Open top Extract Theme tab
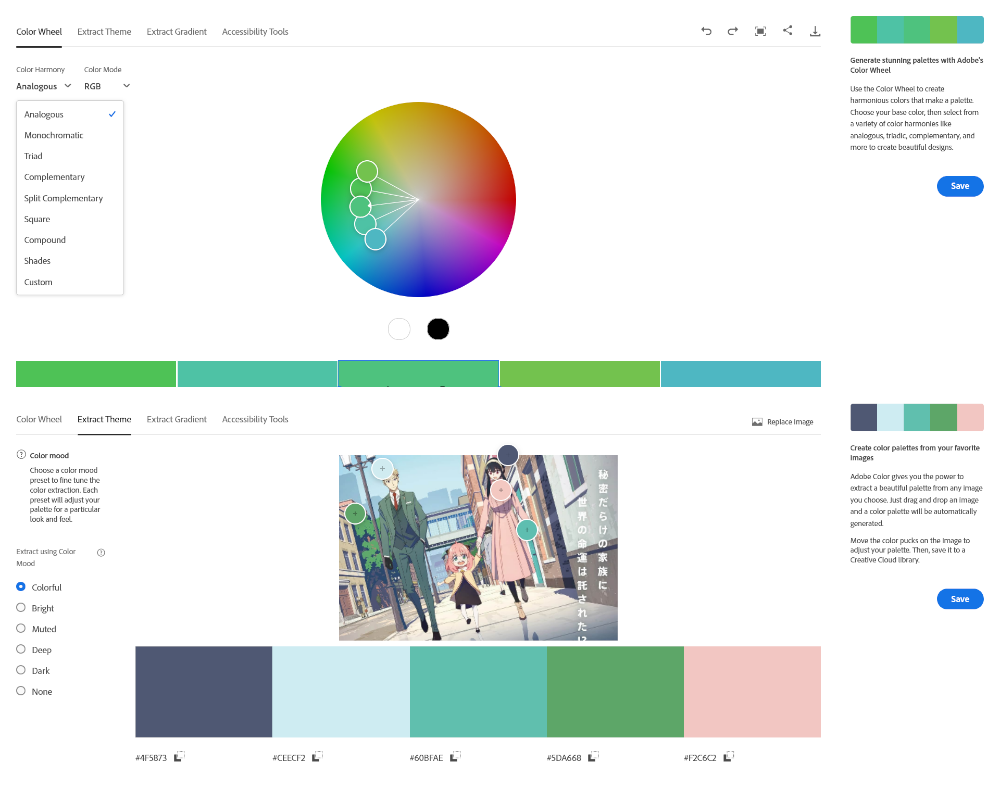This screenshot has height=800, width=1000. (104, 32)
